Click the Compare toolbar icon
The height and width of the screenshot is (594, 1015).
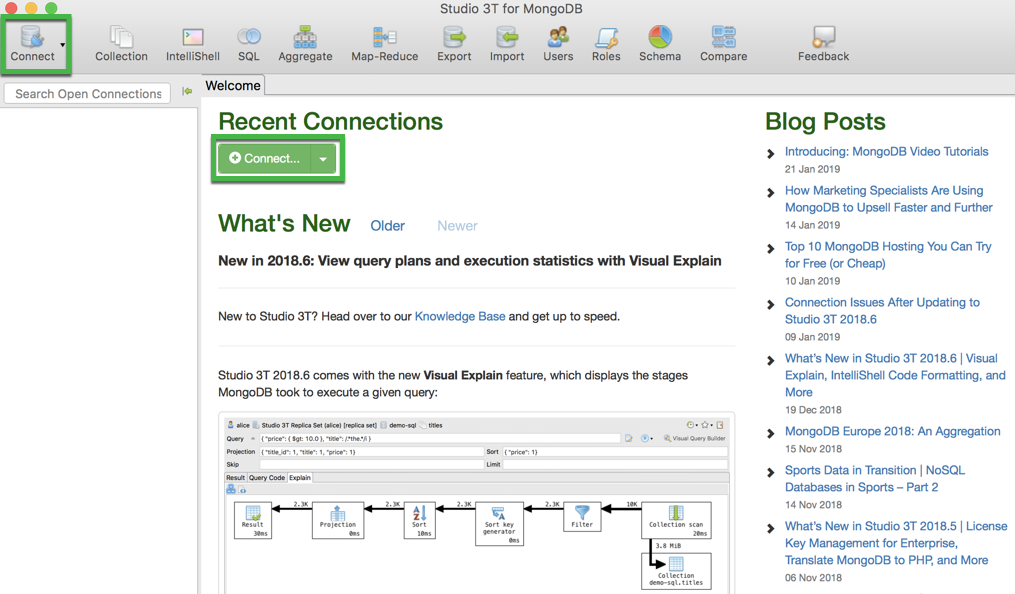[x=723, y=43]
